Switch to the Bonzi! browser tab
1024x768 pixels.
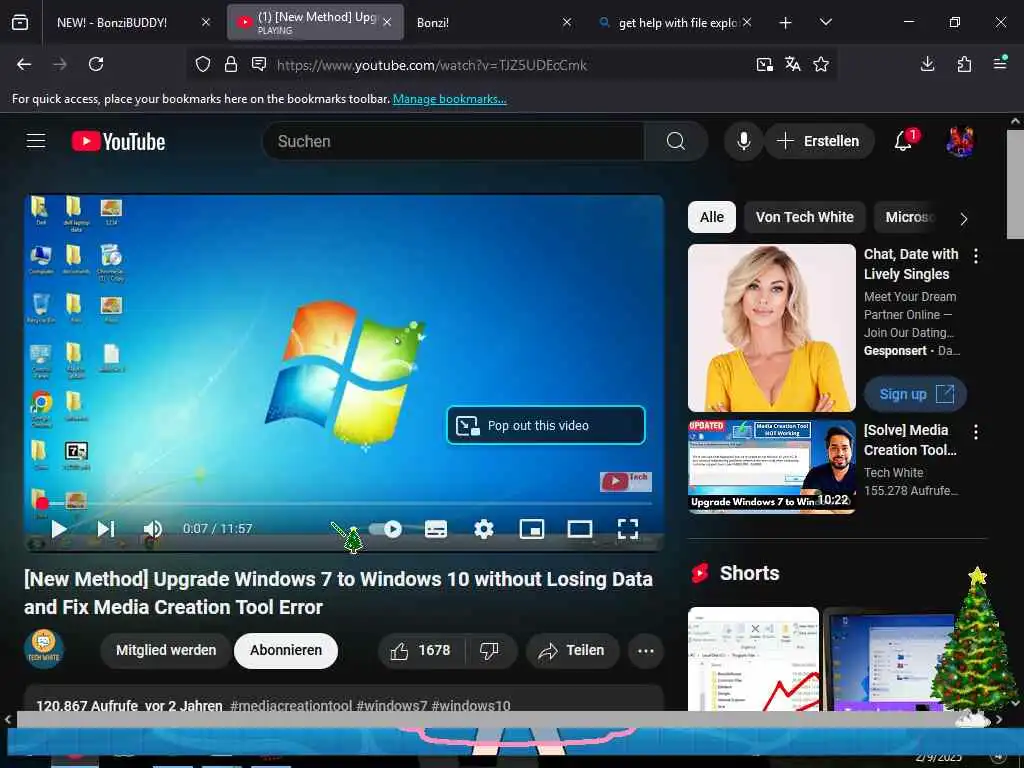(432, 22)
